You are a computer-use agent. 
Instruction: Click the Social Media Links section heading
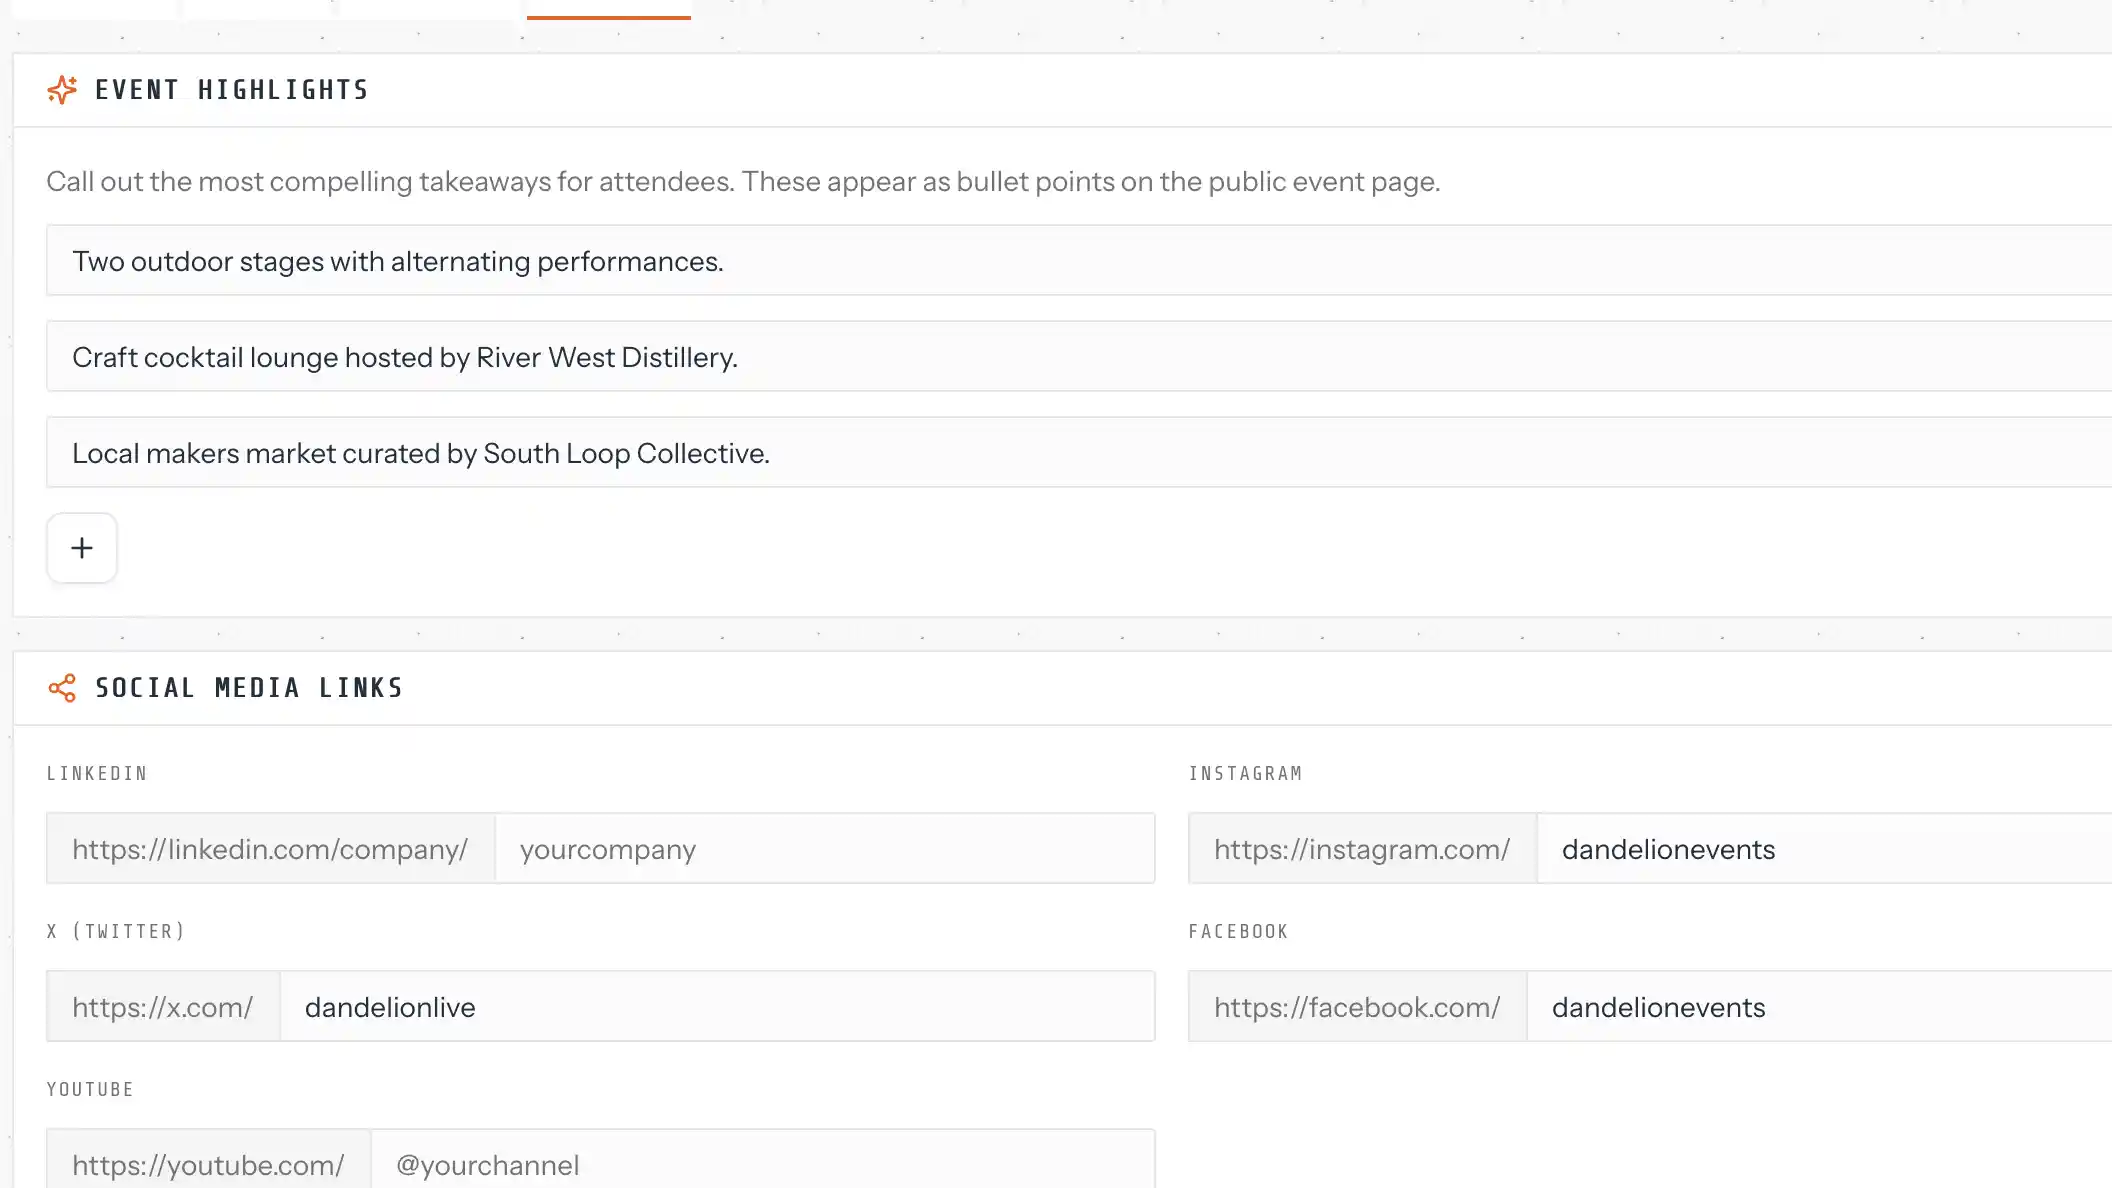[x=249, y=688]
